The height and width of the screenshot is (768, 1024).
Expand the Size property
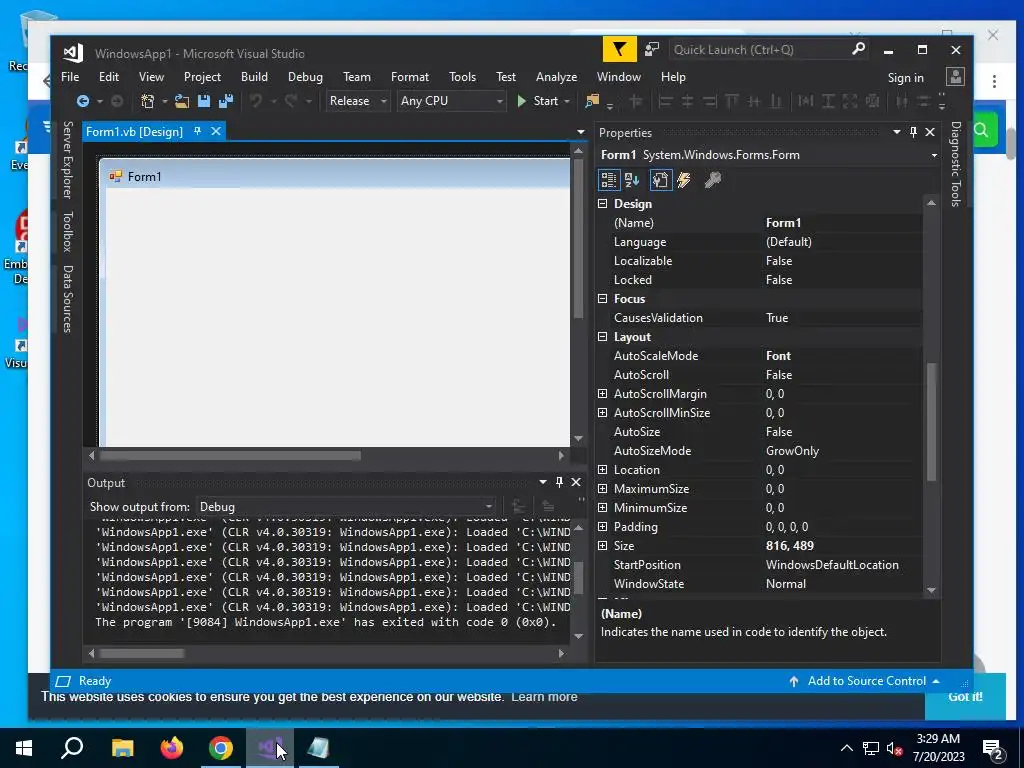pos(602,545)
